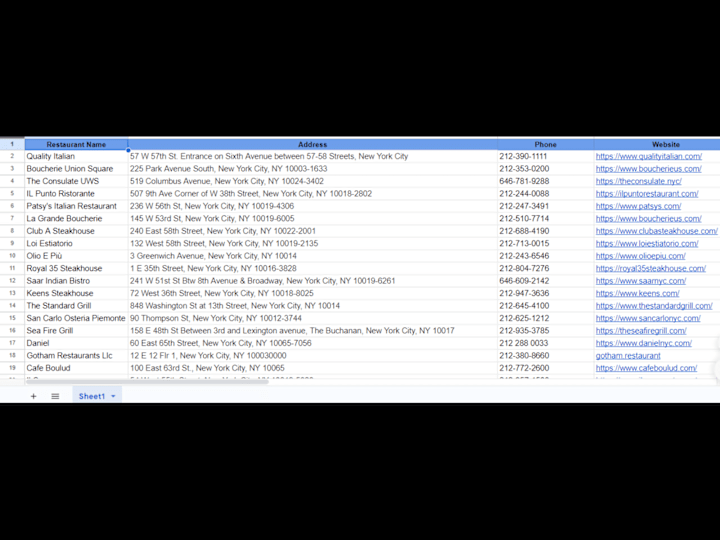Open Sheet1 tab dropdown arrow
The height and width of the screenshot is (540, 720).
[113, 396]
